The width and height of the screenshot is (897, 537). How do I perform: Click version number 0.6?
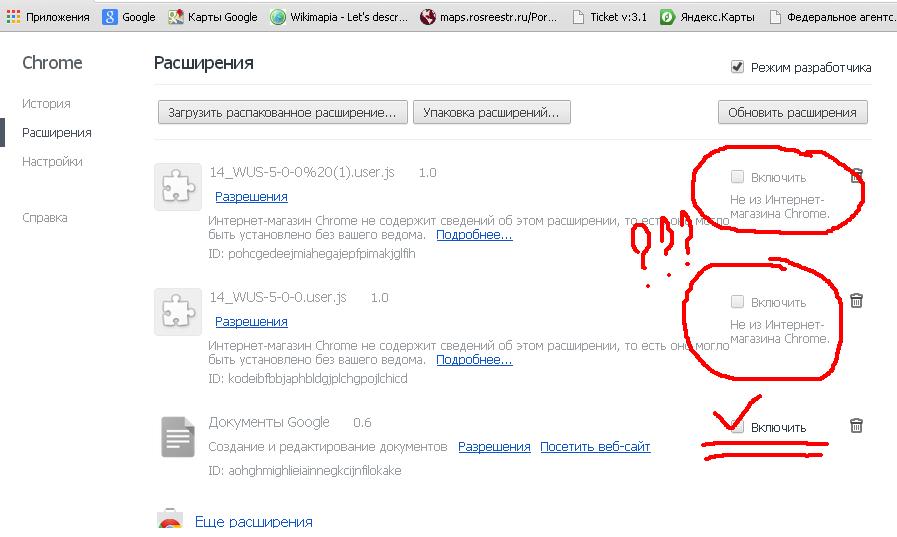coord(362,423)
